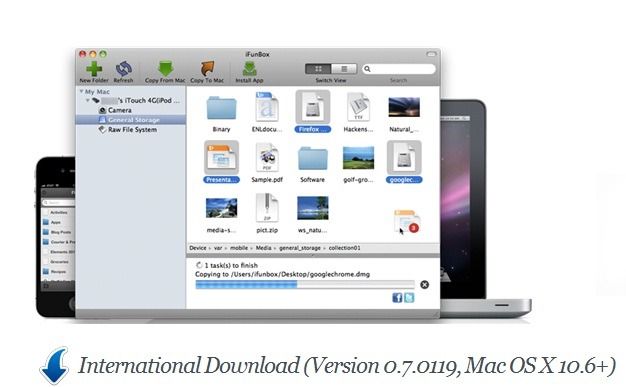Select the iTouch 4G device entry
The image size is (626, 387).
137,101
